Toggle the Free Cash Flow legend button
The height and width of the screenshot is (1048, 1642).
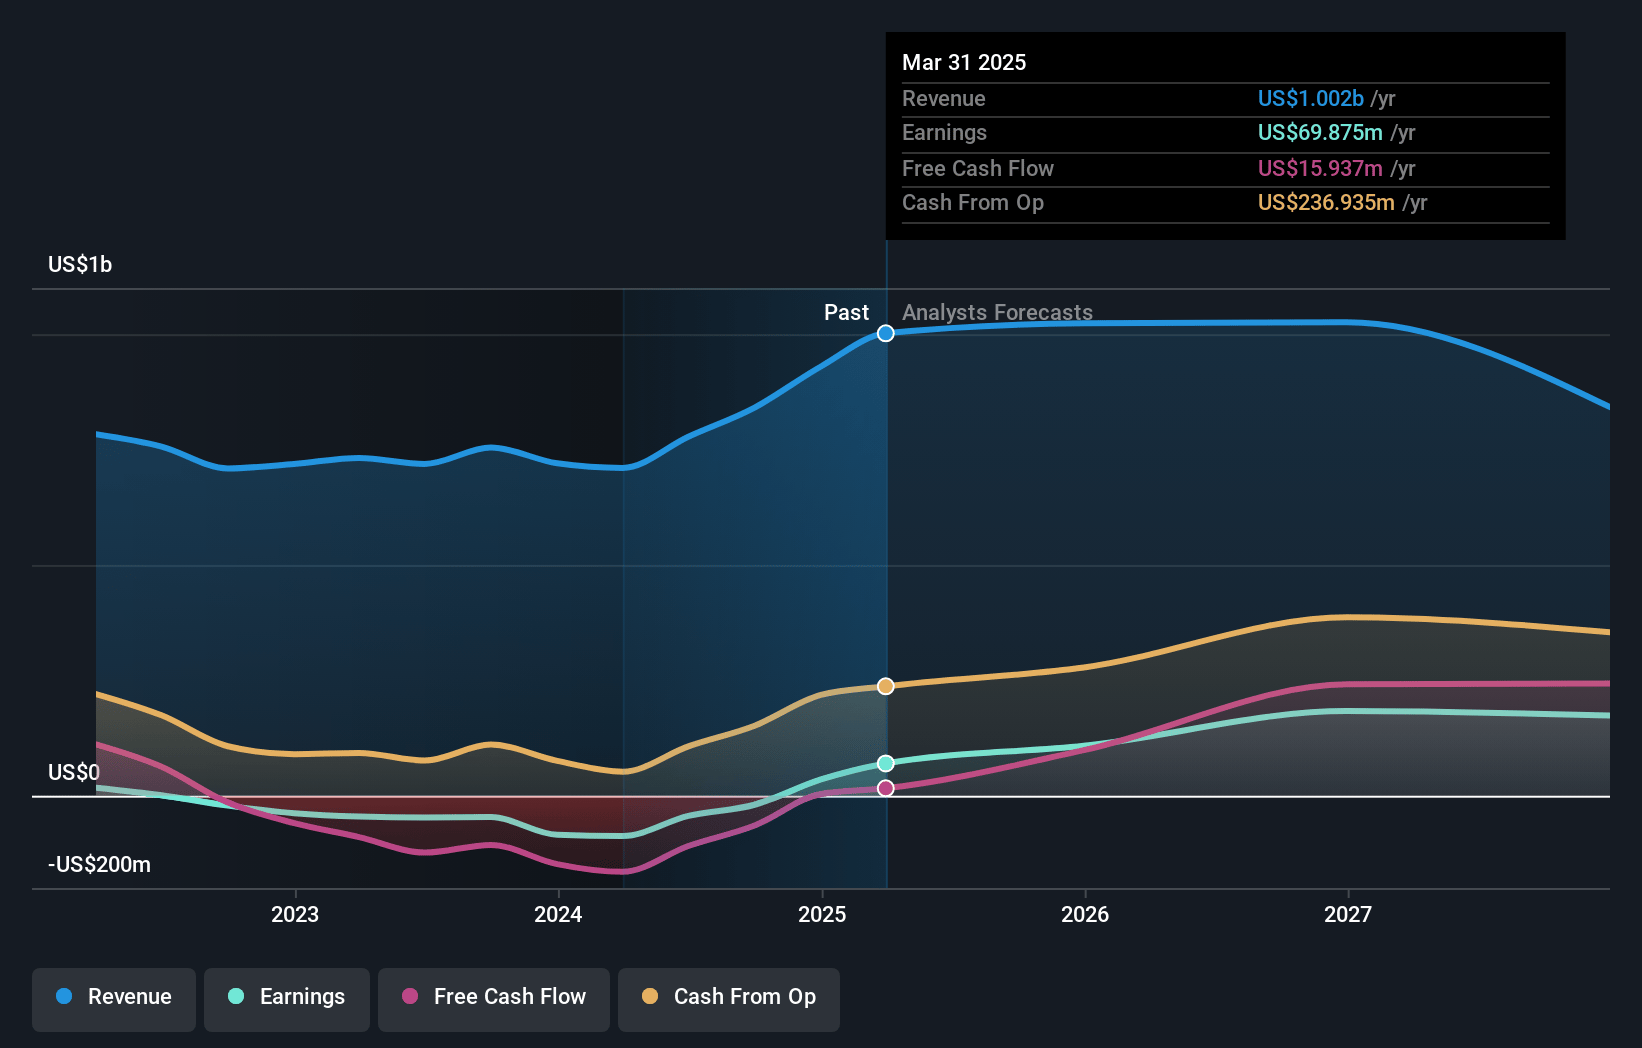coord(494,999)
